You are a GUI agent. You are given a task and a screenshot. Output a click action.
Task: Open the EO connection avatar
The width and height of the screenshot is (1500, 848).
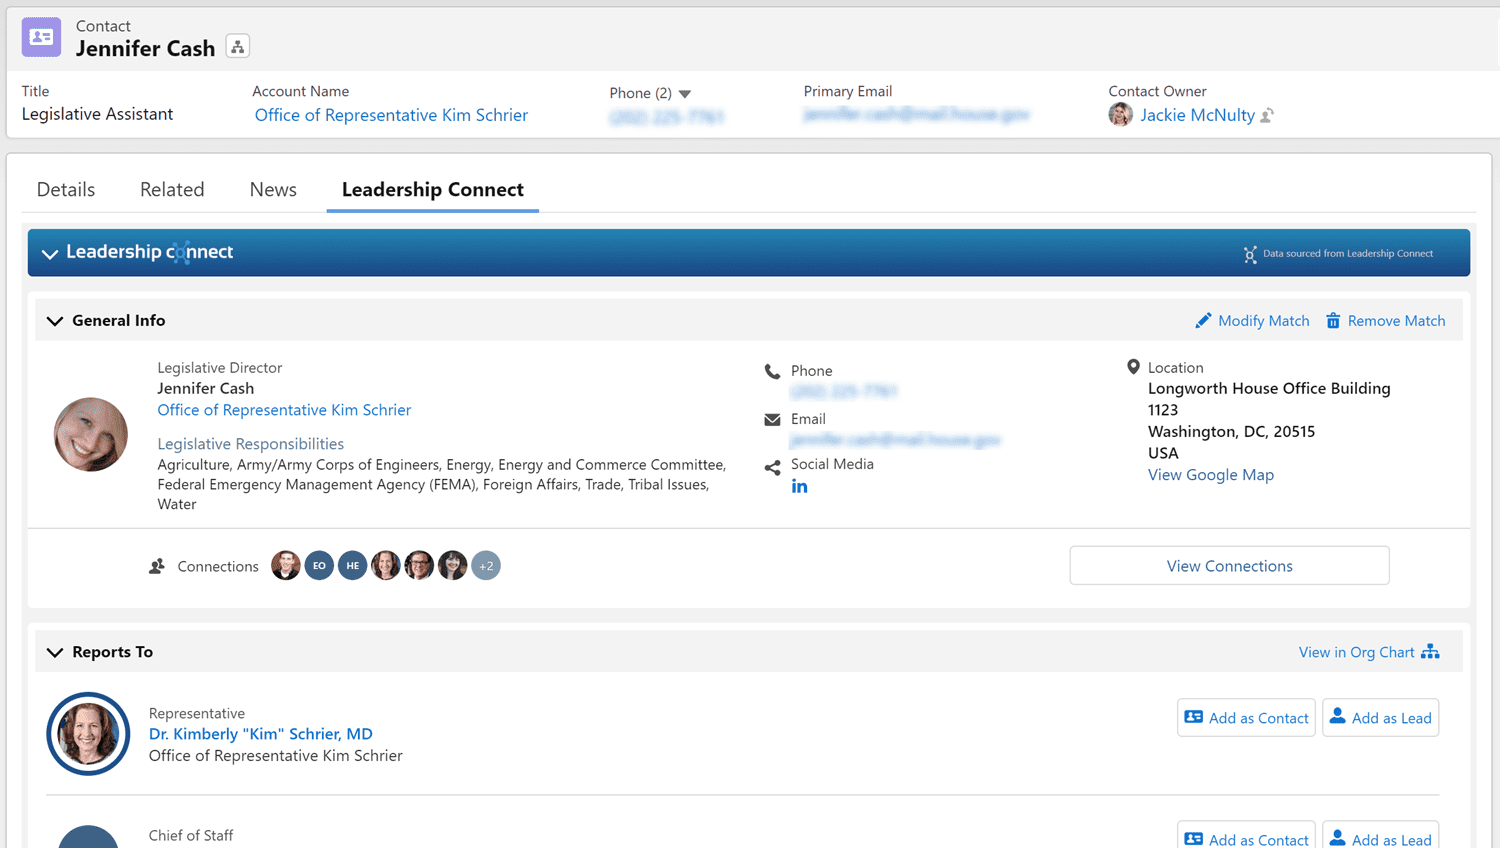click(319, 566)
